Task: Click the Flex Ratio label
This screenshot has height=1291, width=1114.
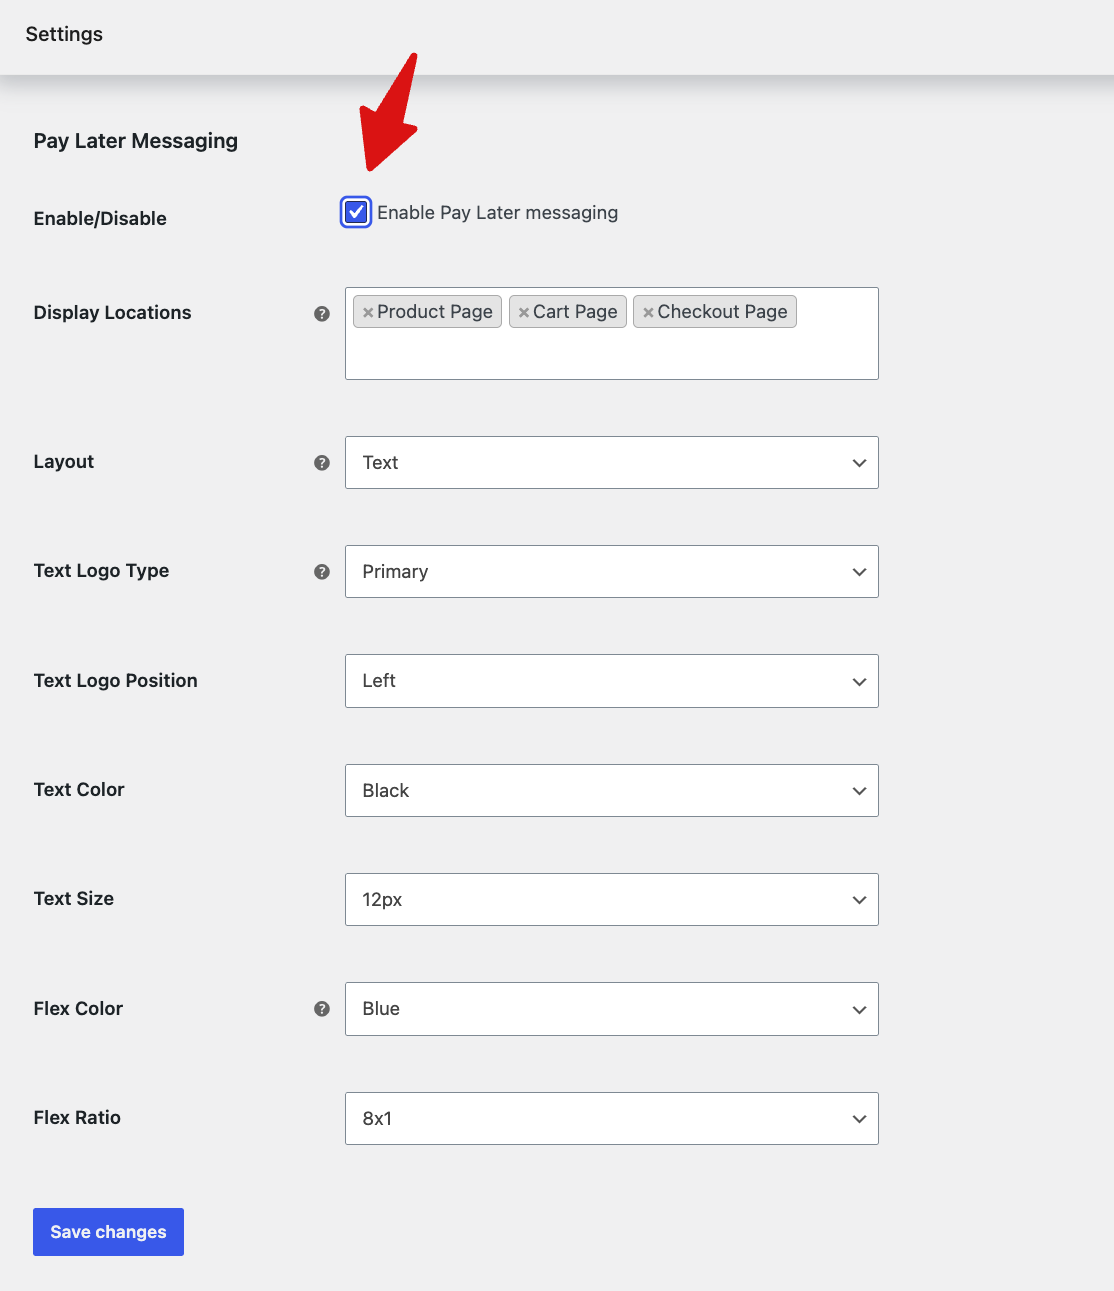Action: 77,1117
